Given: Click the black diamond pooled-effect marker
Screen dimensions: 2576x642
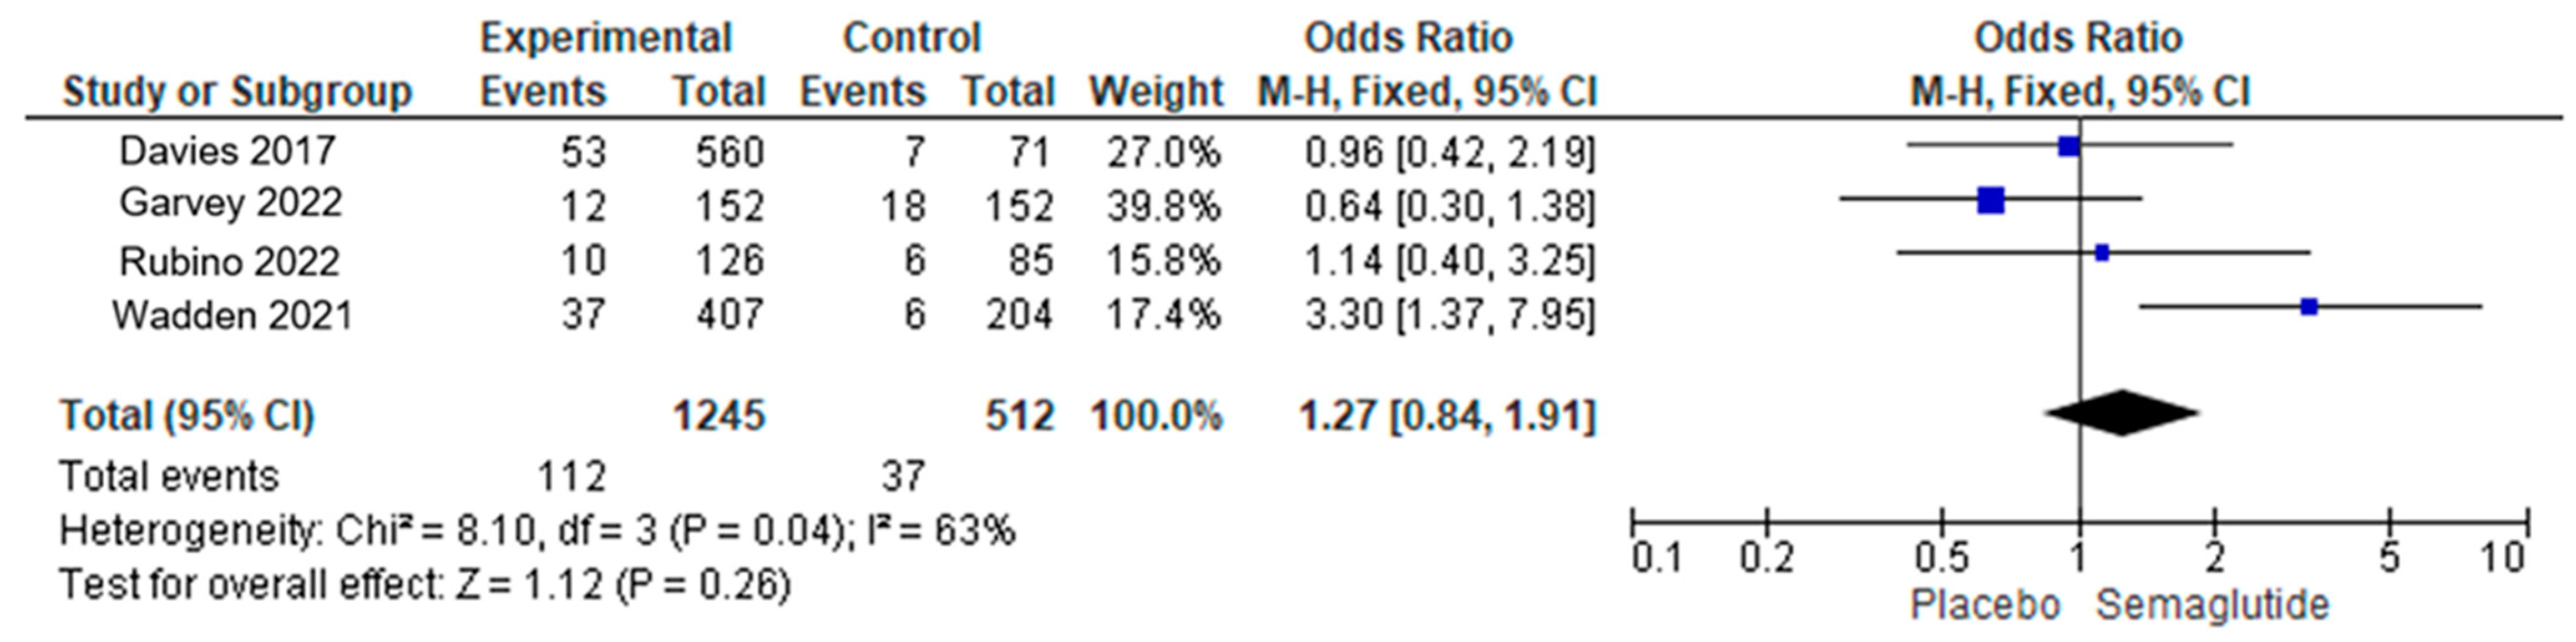Looking at the screenshot, I should point(2120,412).
